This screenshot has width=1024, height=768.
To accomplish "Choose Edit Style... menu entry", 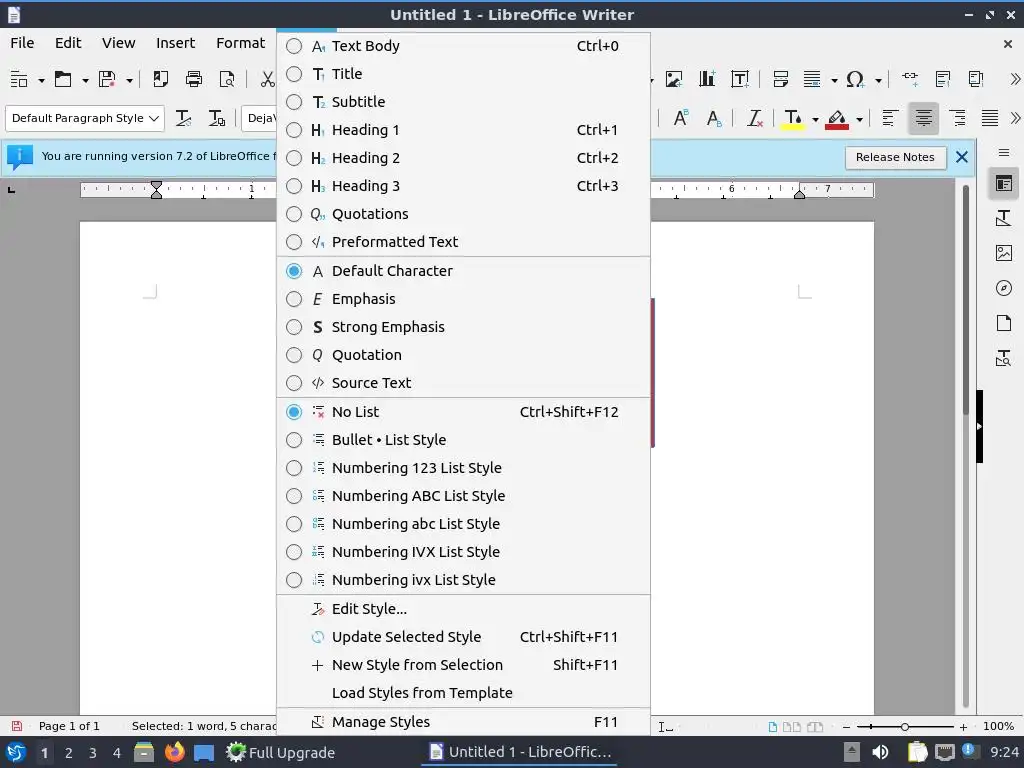I will [464, 609].
